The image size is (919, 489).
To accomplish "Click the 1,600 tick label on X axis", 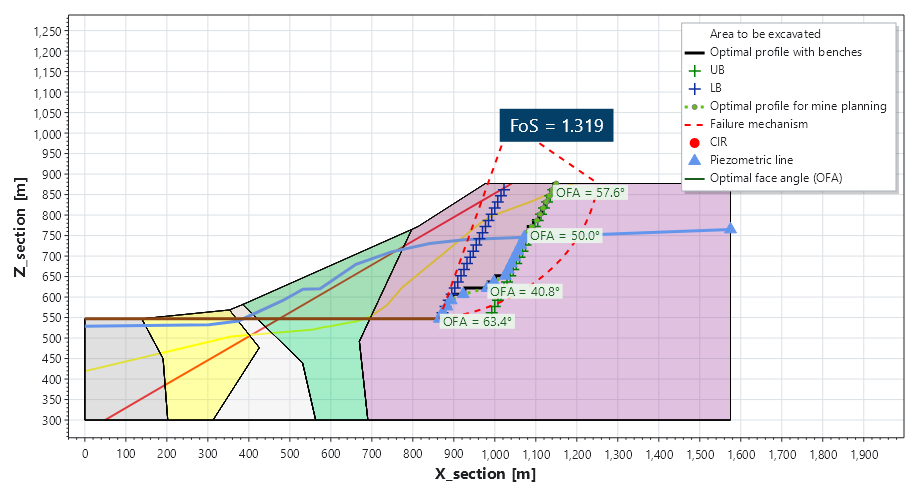I will (x=740, y=454).
